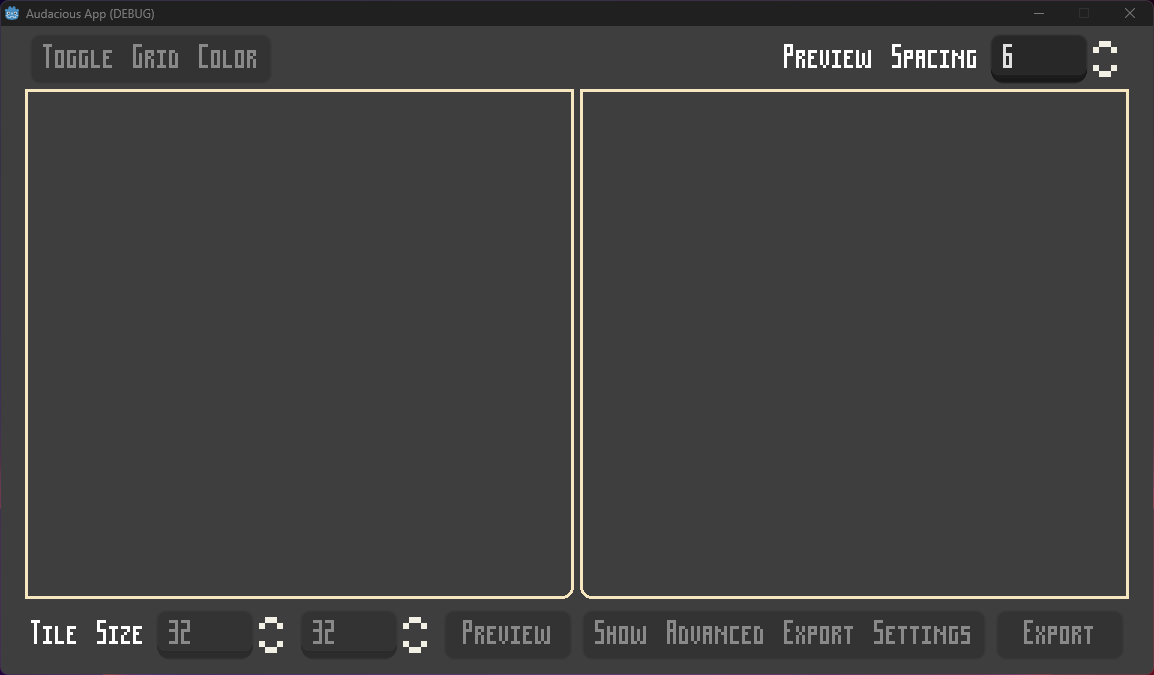Show Advanced Export Settings
This screenshot has width=1154, height=675.
[x=783, y=634]
